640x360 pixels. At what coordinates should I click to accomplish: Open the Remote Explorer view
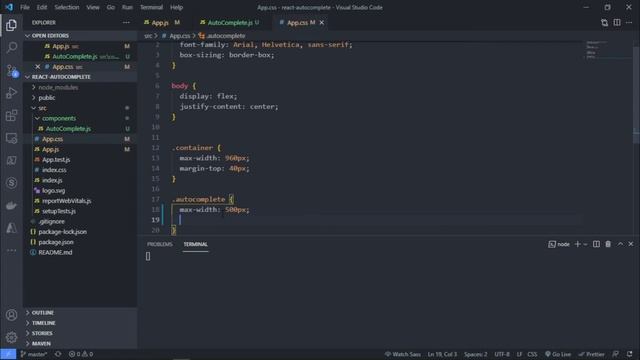(x=11, y=138)
